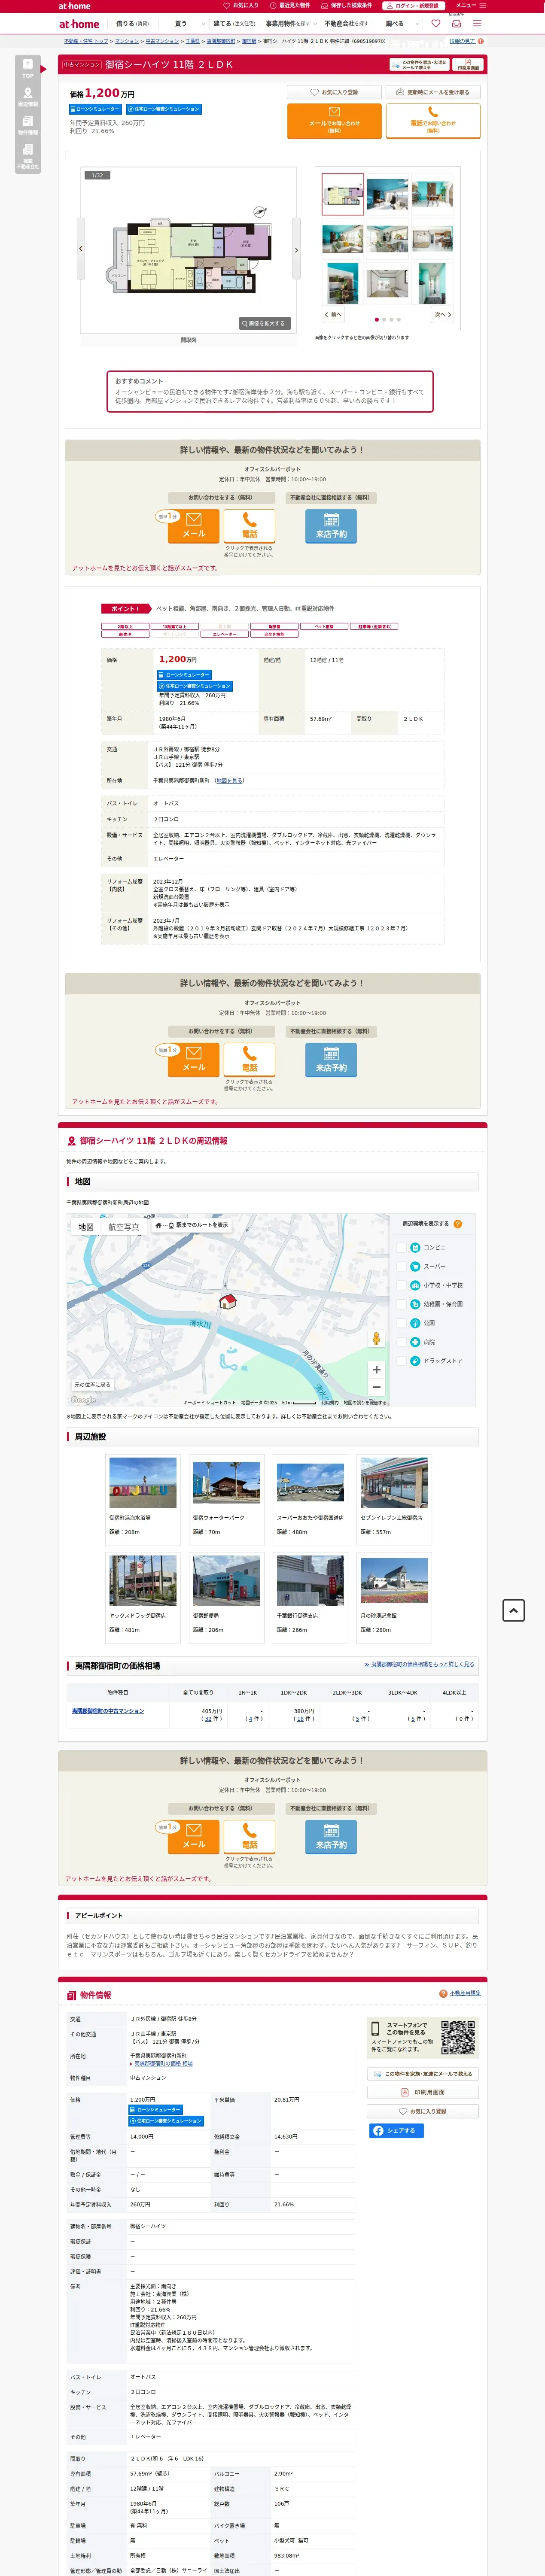
Task: Toggle the 病院 checkbox
Action: (402, 1342)
